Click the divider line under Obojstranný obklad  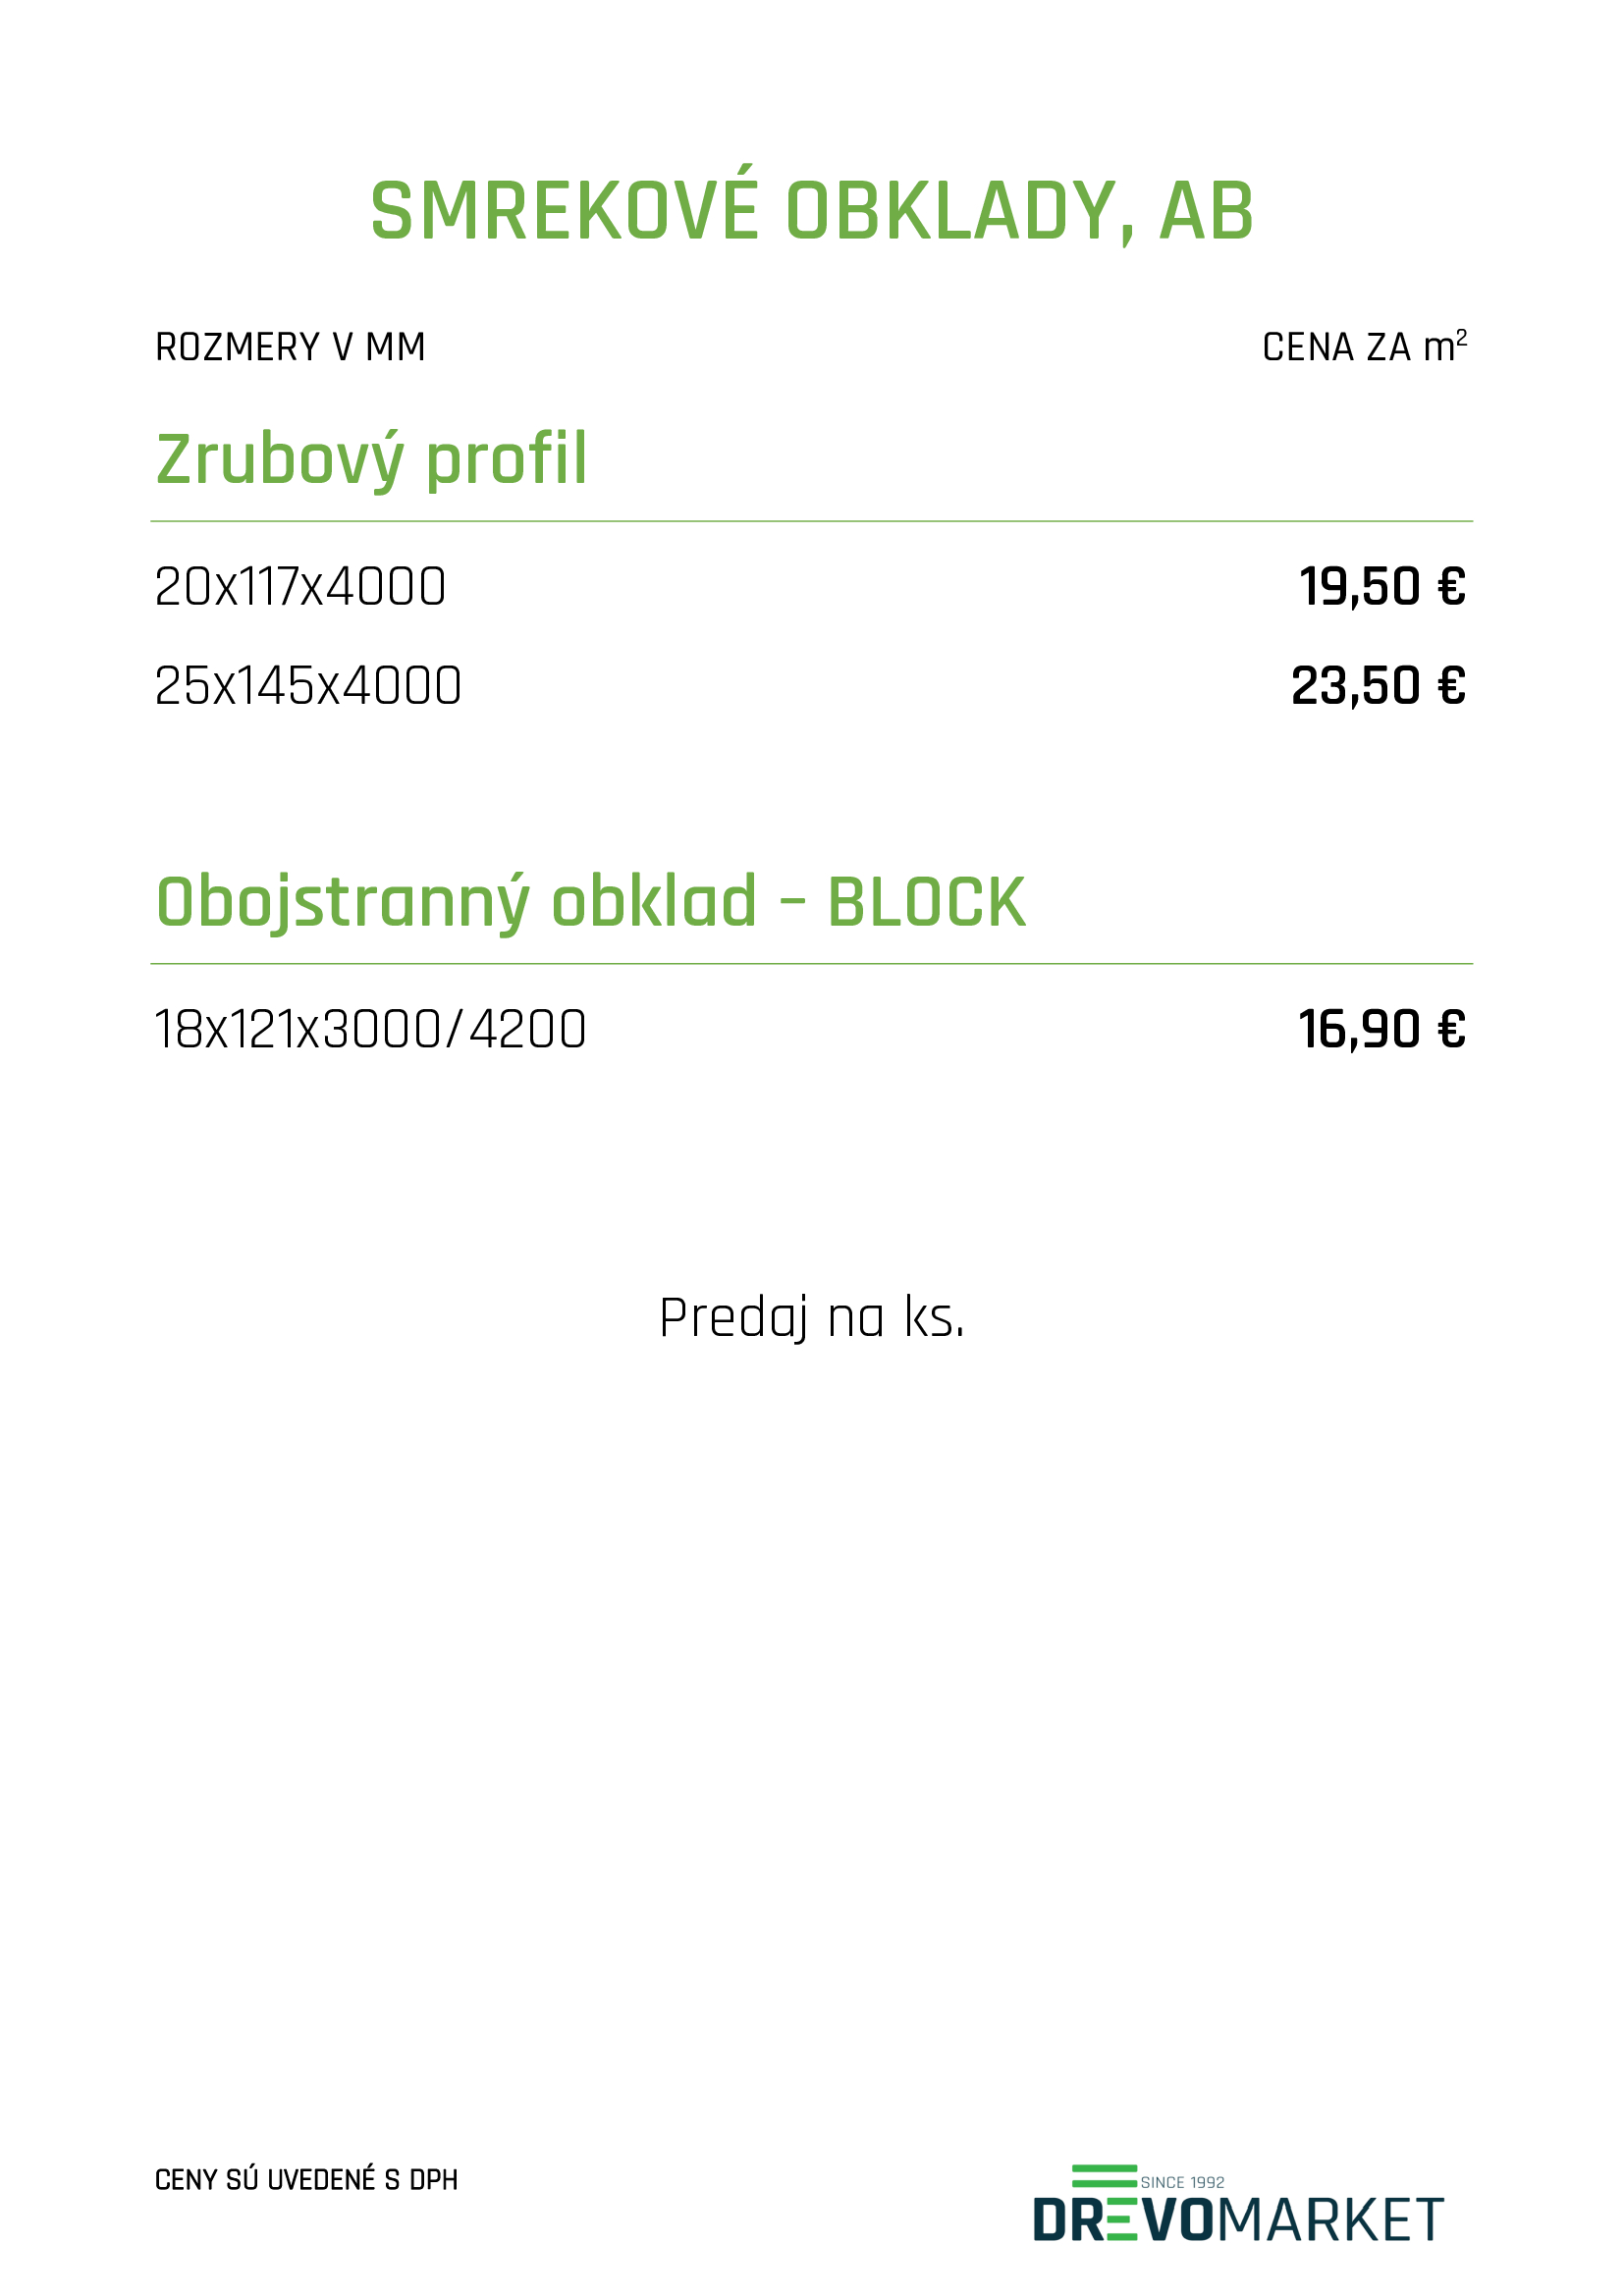pos(811,964)
